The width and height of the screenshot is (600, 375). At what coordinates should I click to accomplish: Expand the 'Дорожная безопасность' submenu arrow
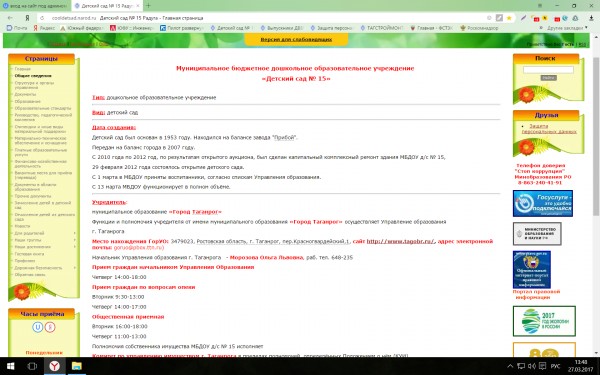(x=75, y=268)
